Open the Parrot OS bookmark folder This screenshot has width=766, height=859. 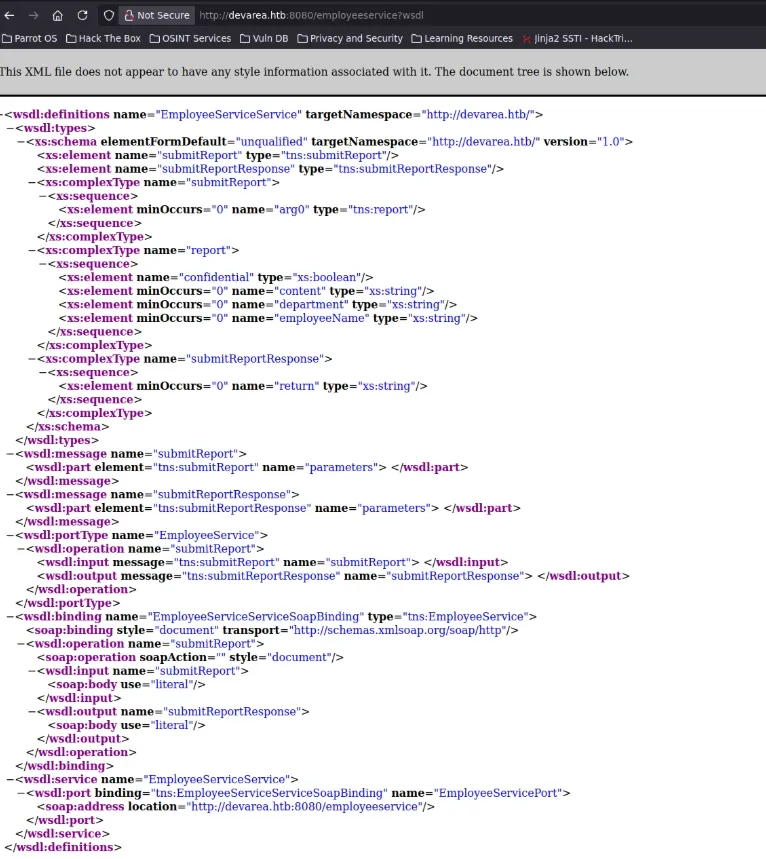click(30, 39)
